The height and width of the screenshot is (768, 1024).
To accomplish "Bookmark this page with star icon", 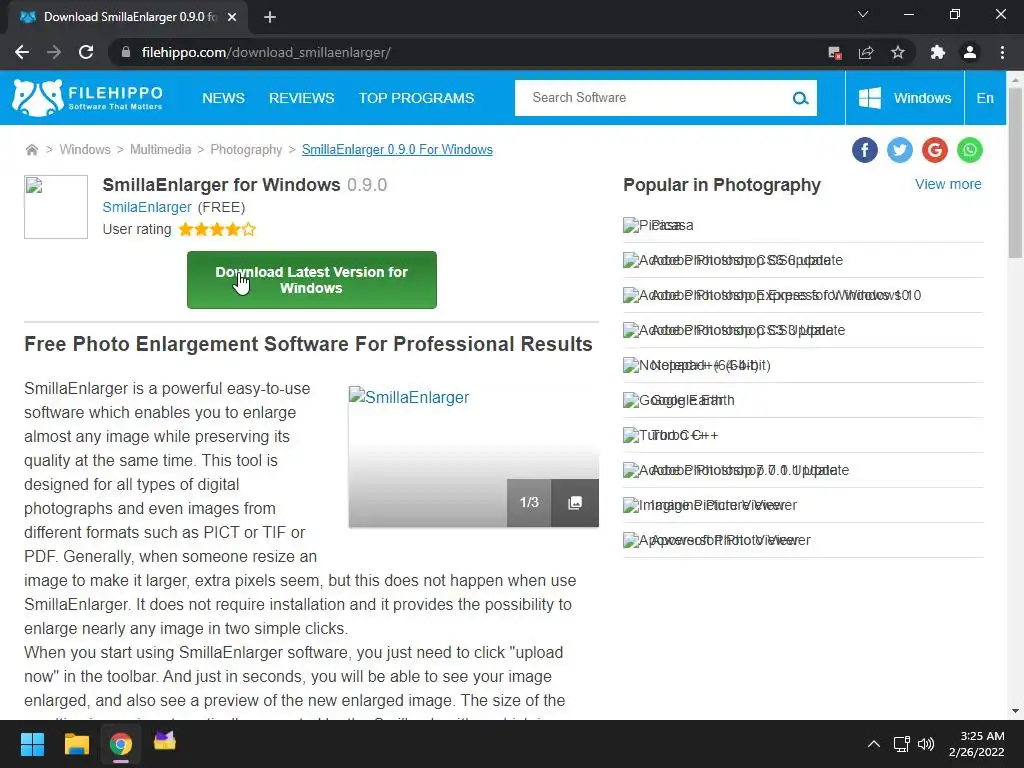I will pyautogui.click(x=898, y=52).
